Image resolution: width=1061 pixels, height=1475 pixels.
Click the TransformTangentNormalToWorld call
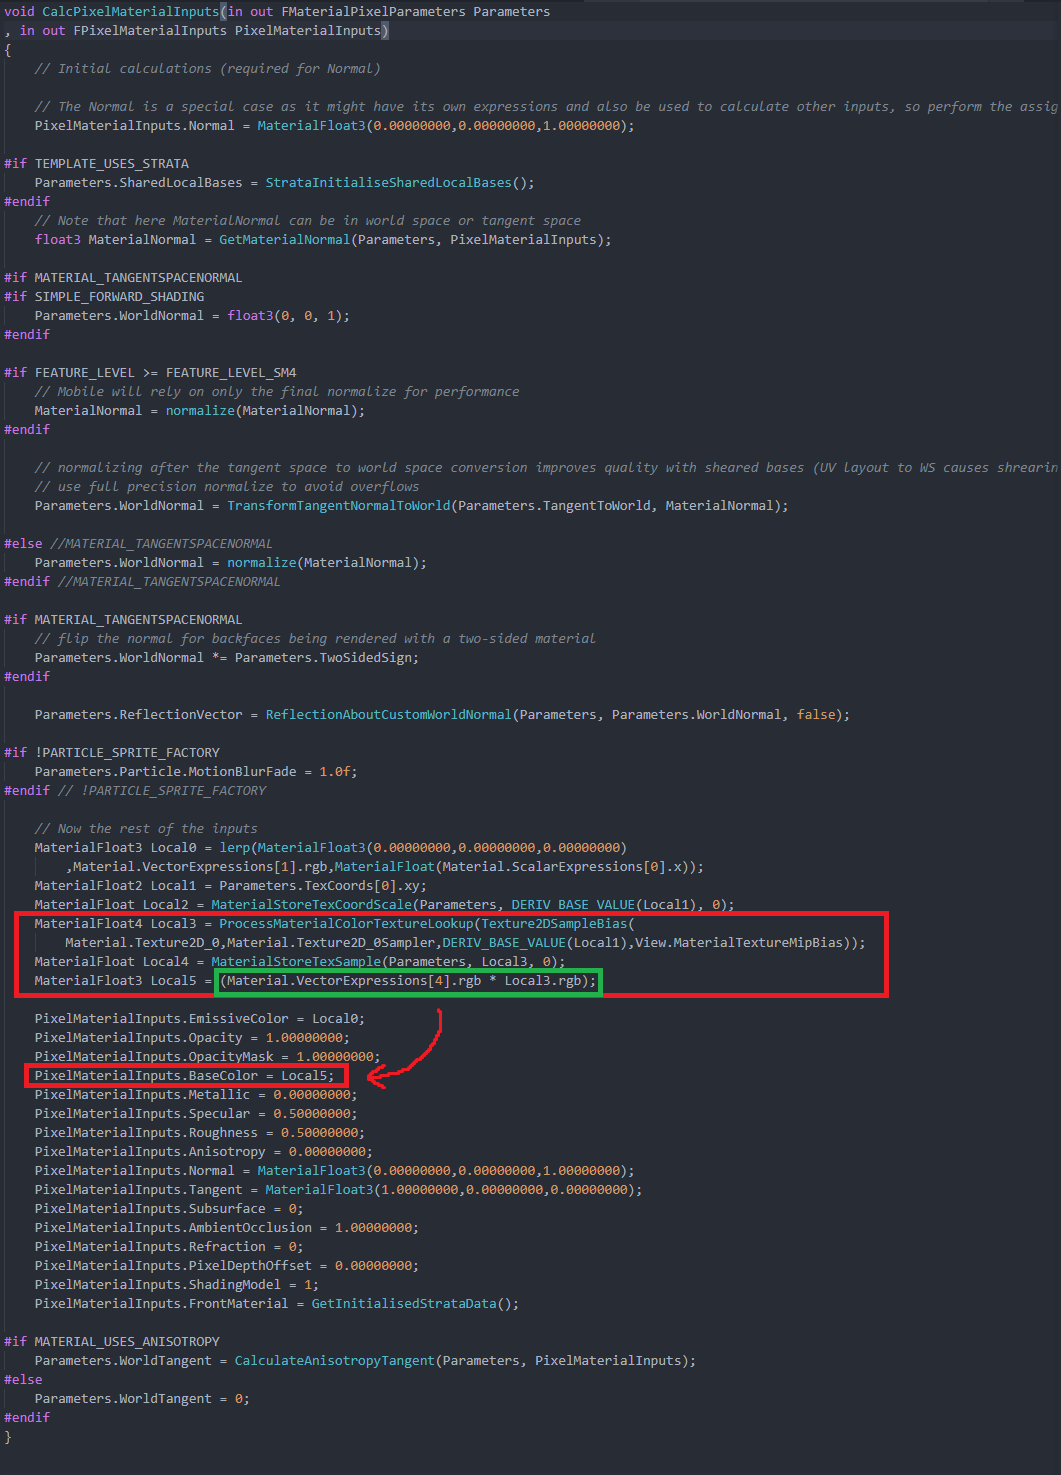tap(339, 505)
